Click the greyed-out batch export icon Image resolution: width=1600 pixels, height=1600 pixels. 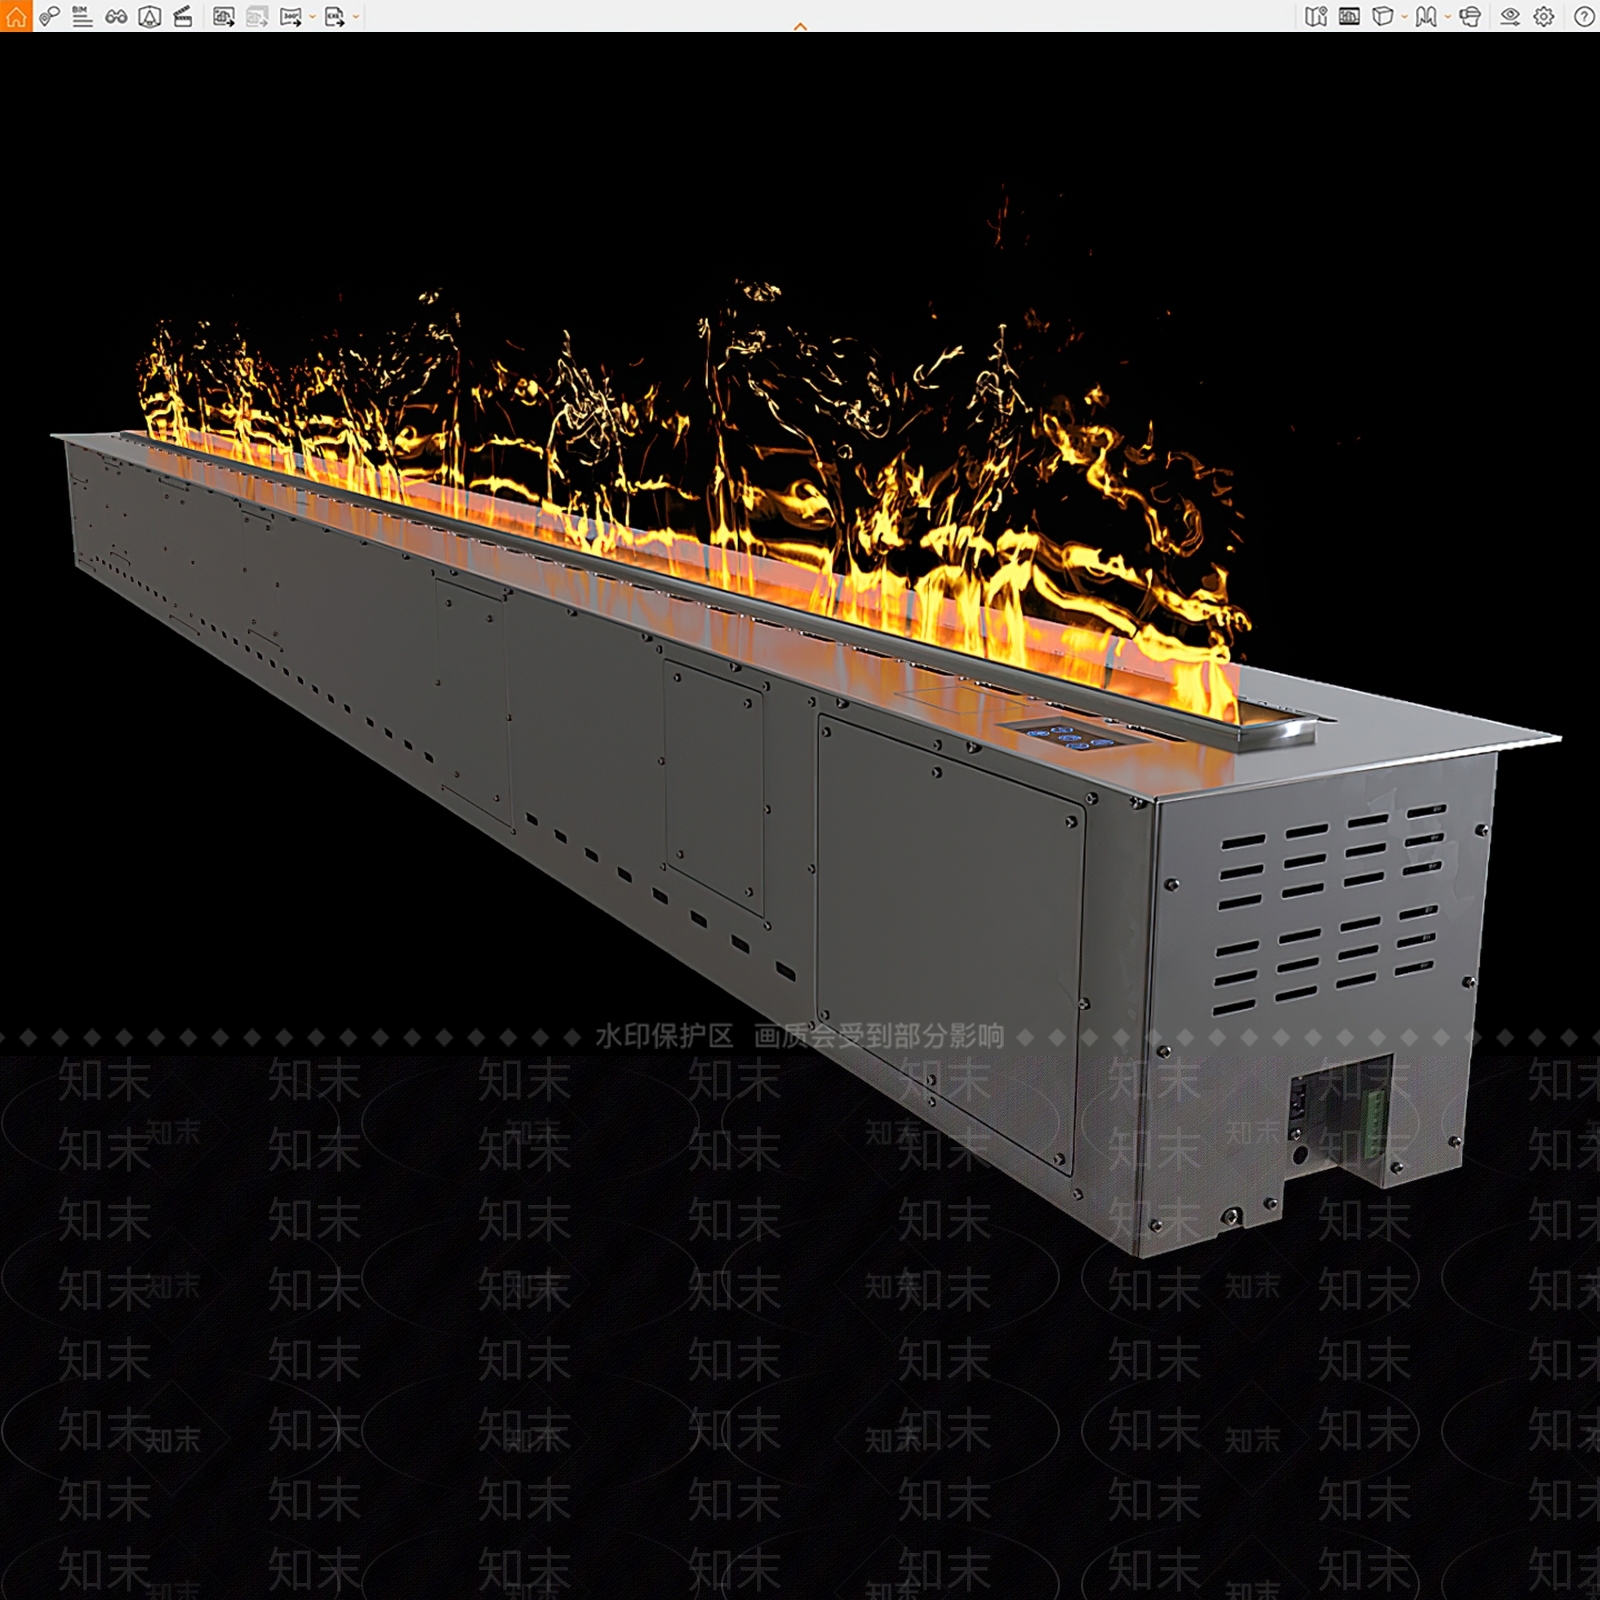click(257, 16)
